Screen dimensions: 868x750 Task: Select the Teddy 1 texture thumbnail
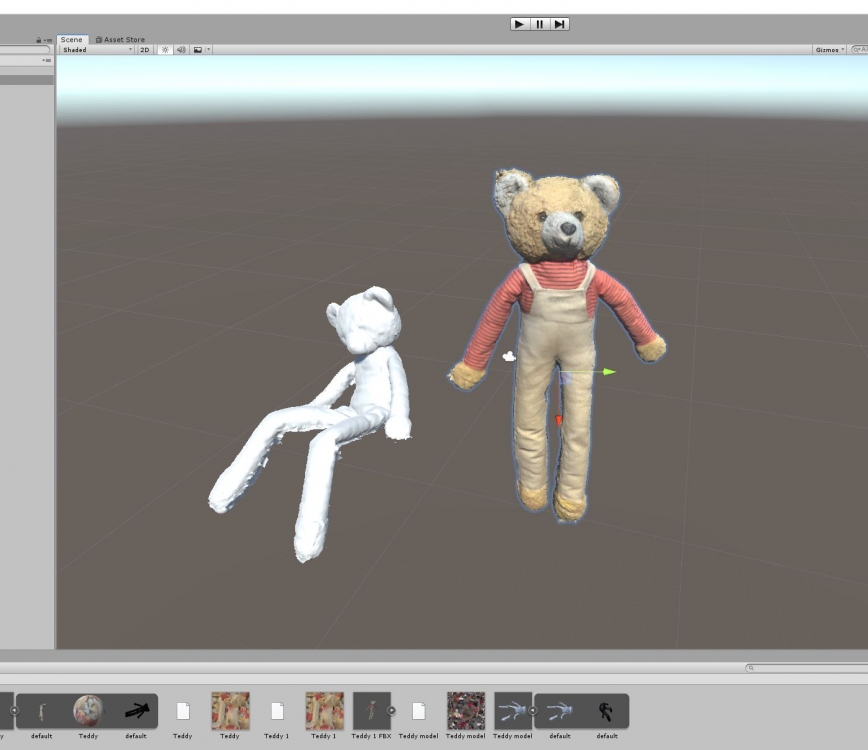324,711
